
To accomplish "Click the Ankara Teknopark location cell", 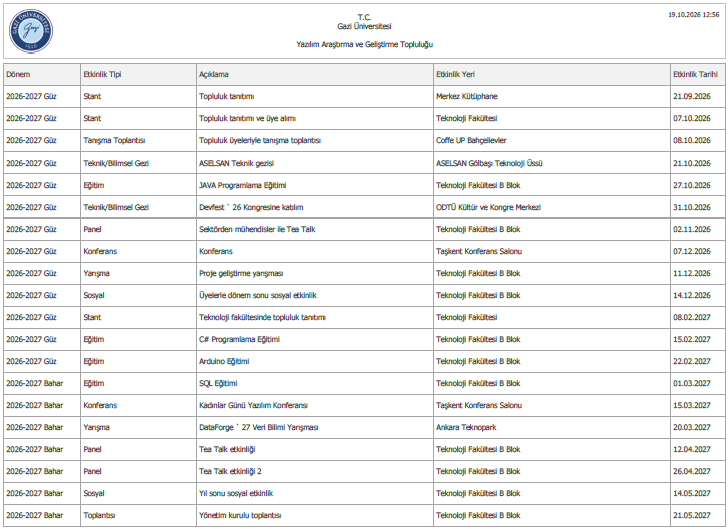I will coord(552,427).
